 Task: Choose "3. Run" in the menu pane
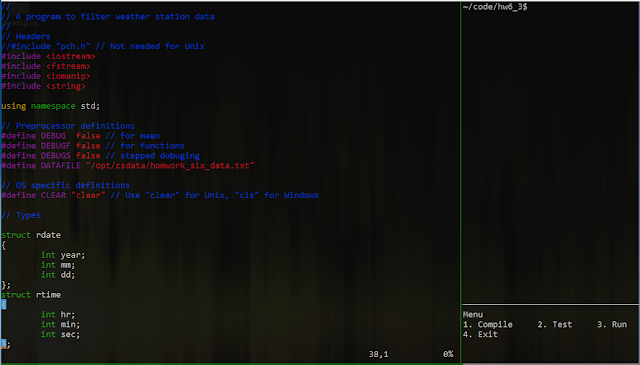pos(612,325)
